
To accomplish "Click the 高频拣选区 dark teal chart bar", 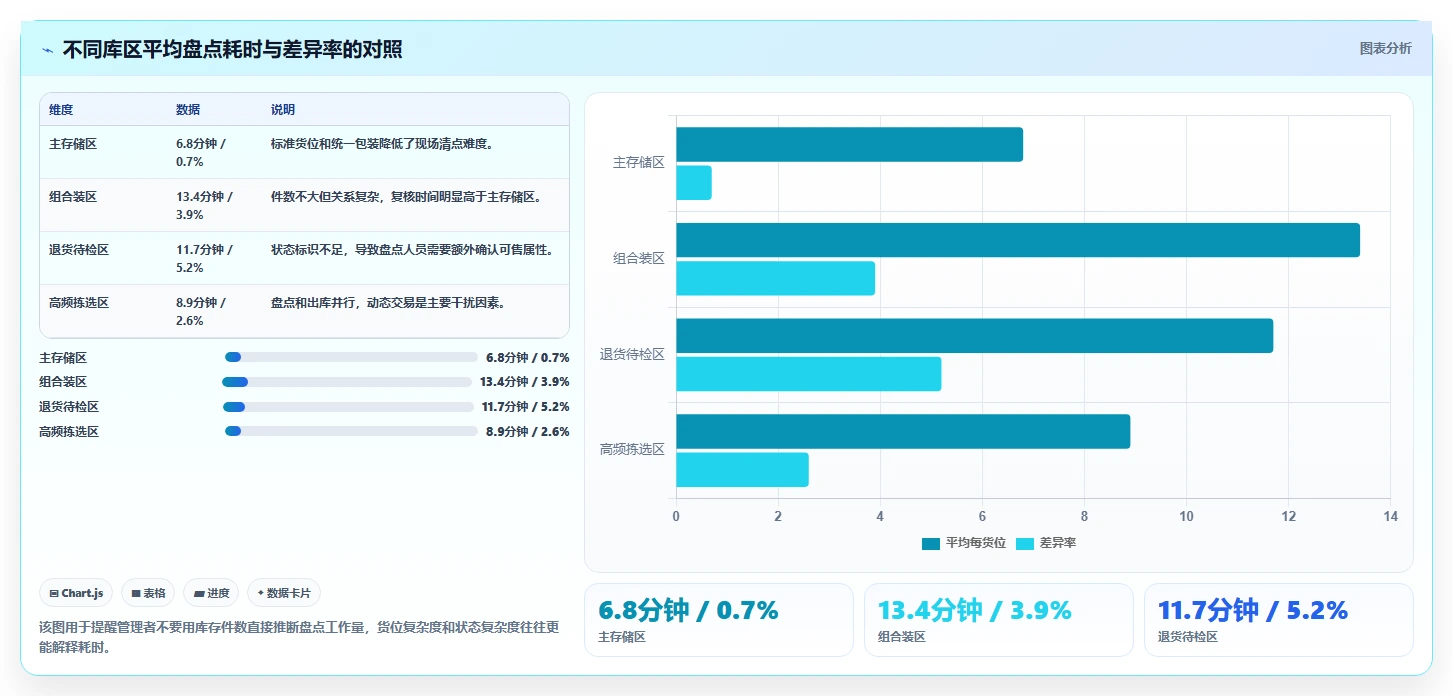I will pyautogui.click(x=903, y=431).
